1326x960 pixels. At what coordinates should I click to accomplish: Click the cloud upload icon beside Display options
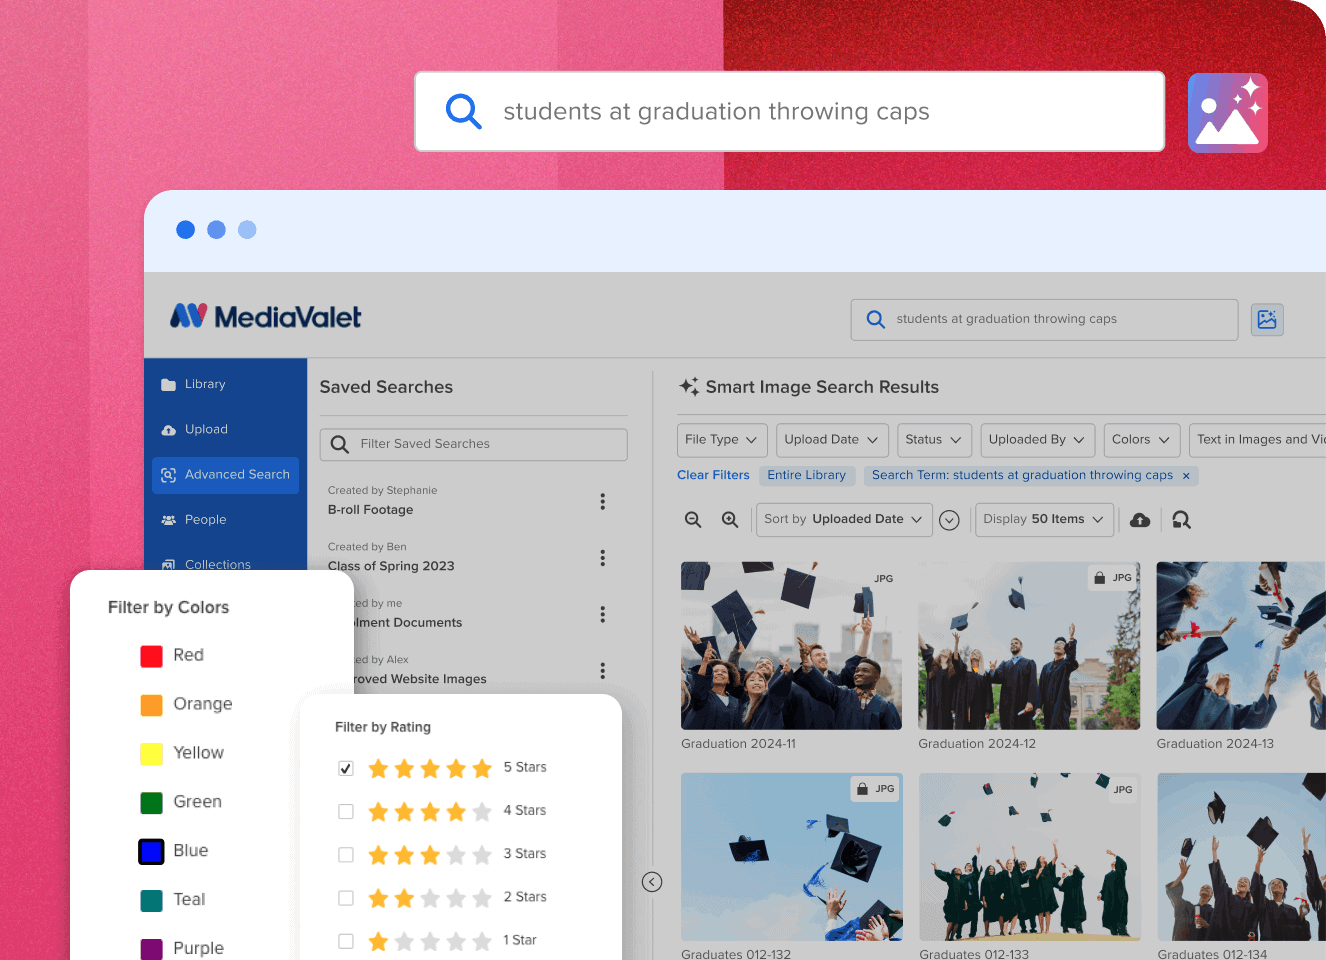tap(1139, 520)
